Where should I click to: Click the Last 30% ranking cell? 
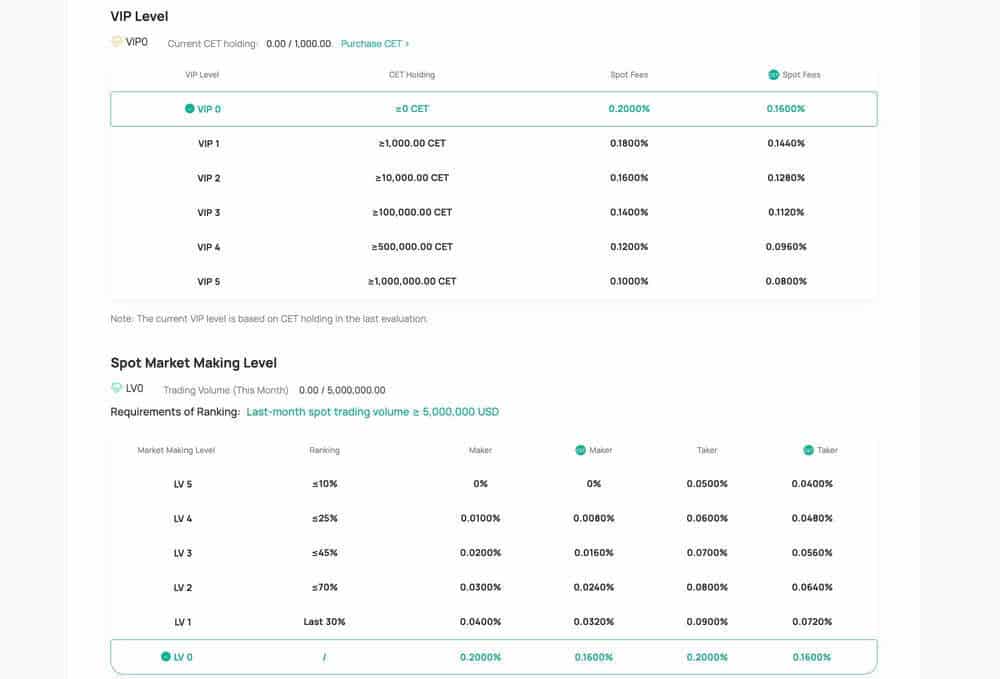(325, 622)
